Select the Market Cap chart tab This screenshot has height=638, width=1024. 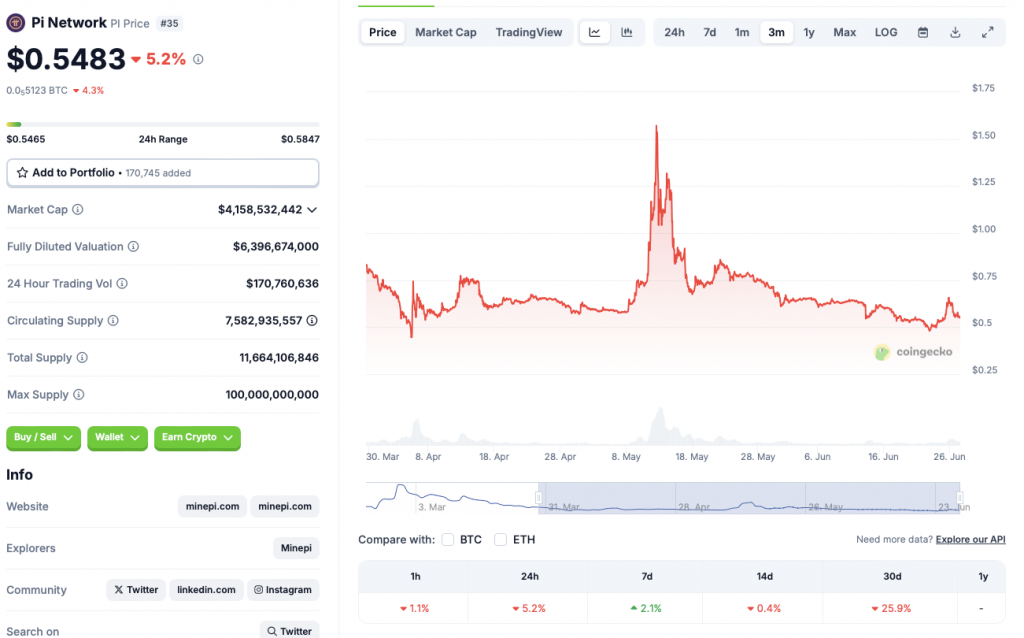click(445, 32)
